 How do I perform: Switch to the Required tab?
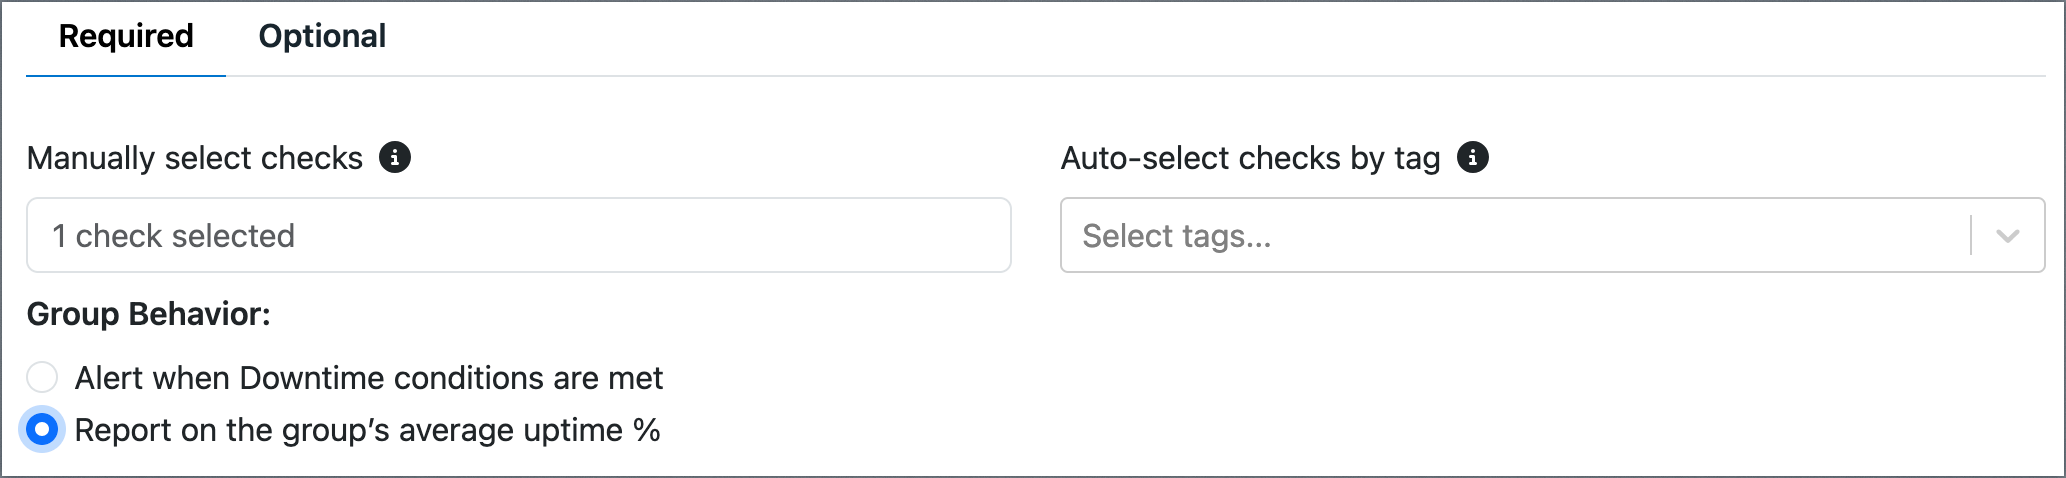coord(126,36)
